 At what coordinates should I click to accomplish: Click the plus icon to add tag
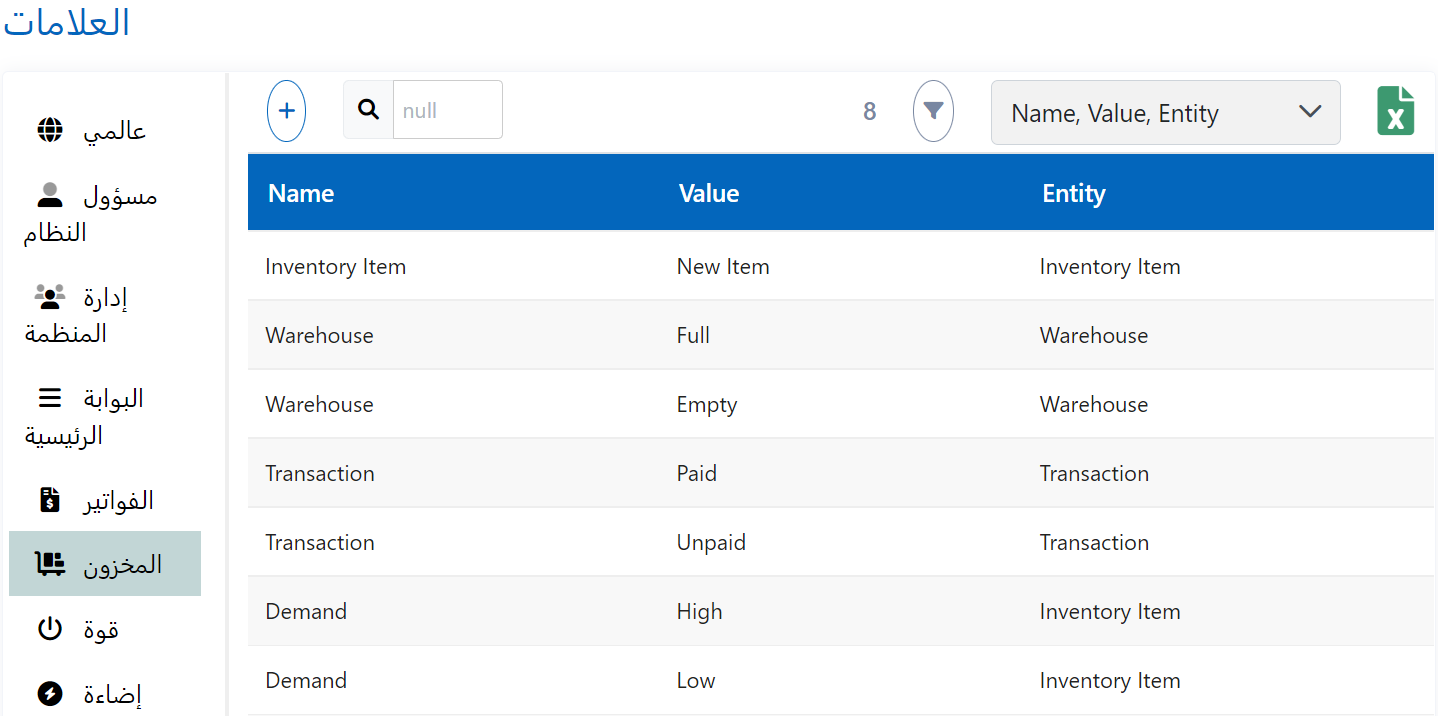pyautogui.click(x=286, y=110)
